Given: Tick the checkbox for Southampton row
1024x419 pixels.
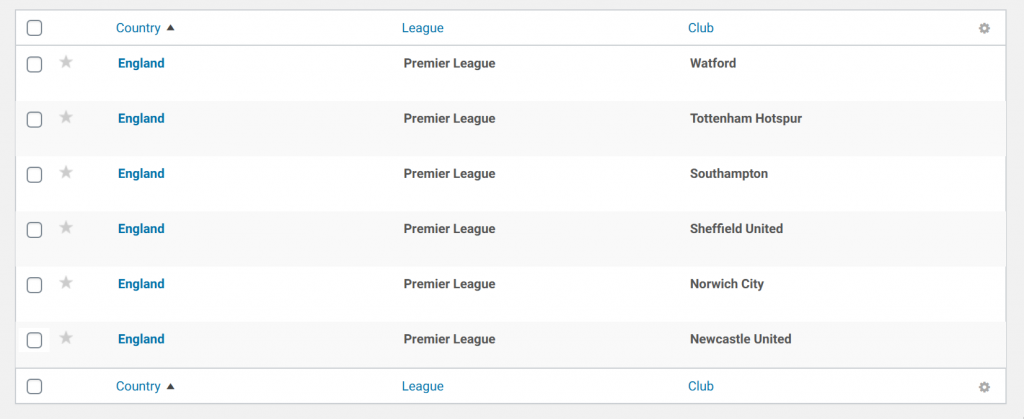Looking at the screenshot, I should coord(34,174).
